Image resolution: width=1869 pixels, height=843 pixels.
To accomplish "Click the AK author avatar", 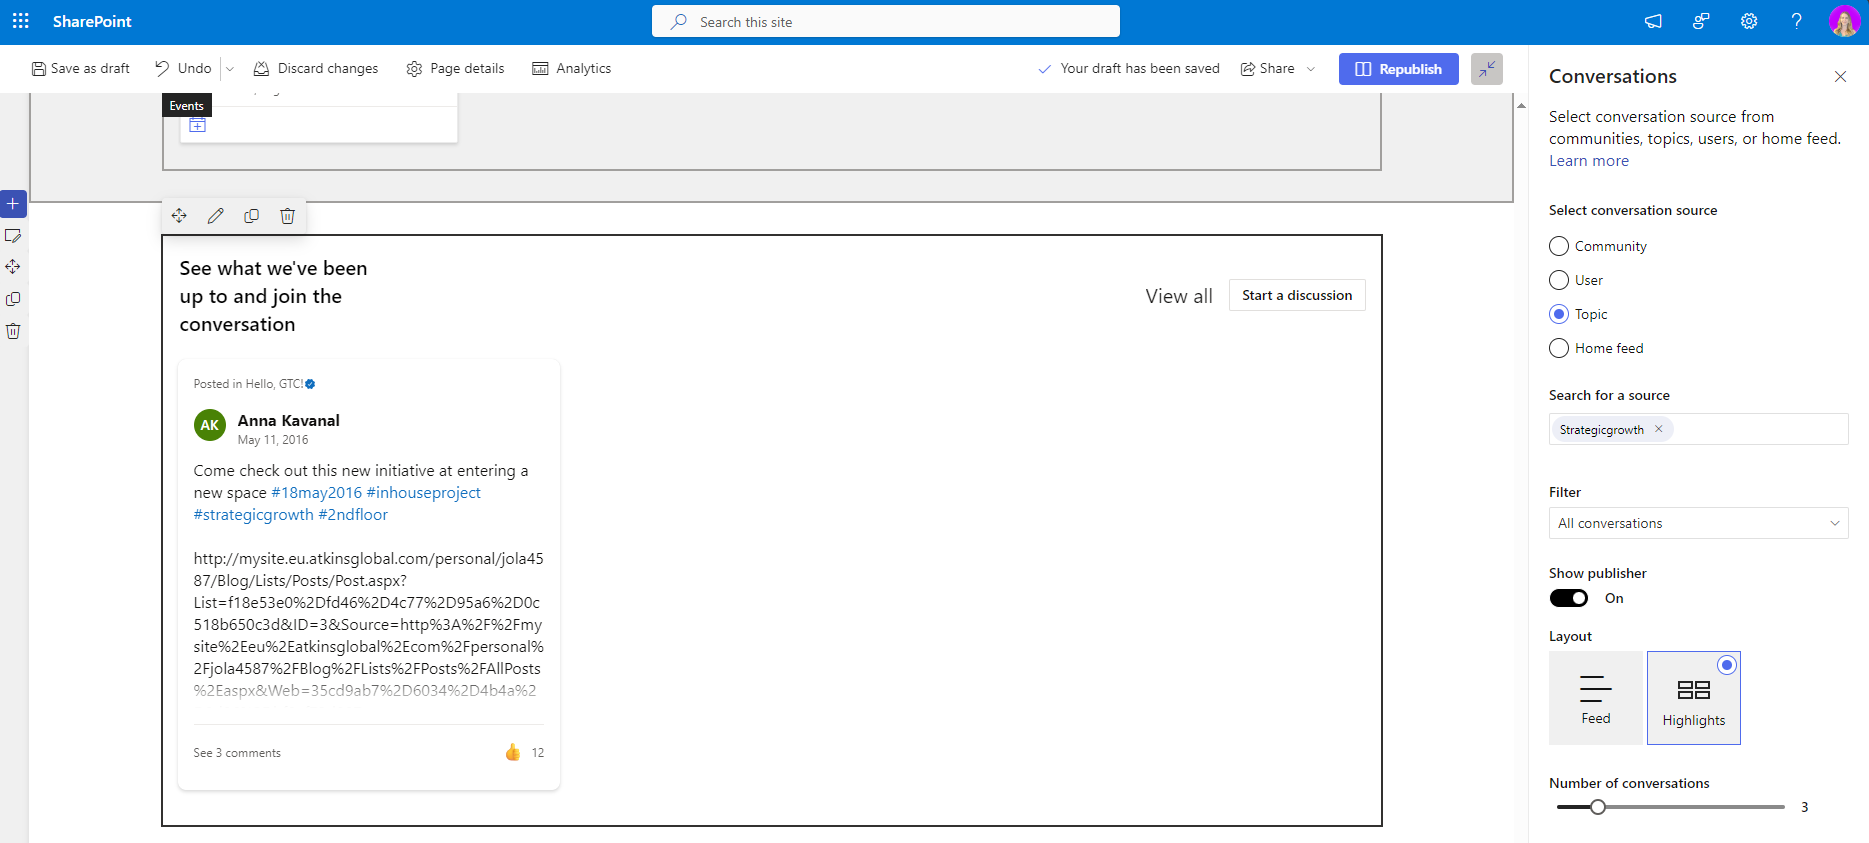I will (x=209, y=425).
